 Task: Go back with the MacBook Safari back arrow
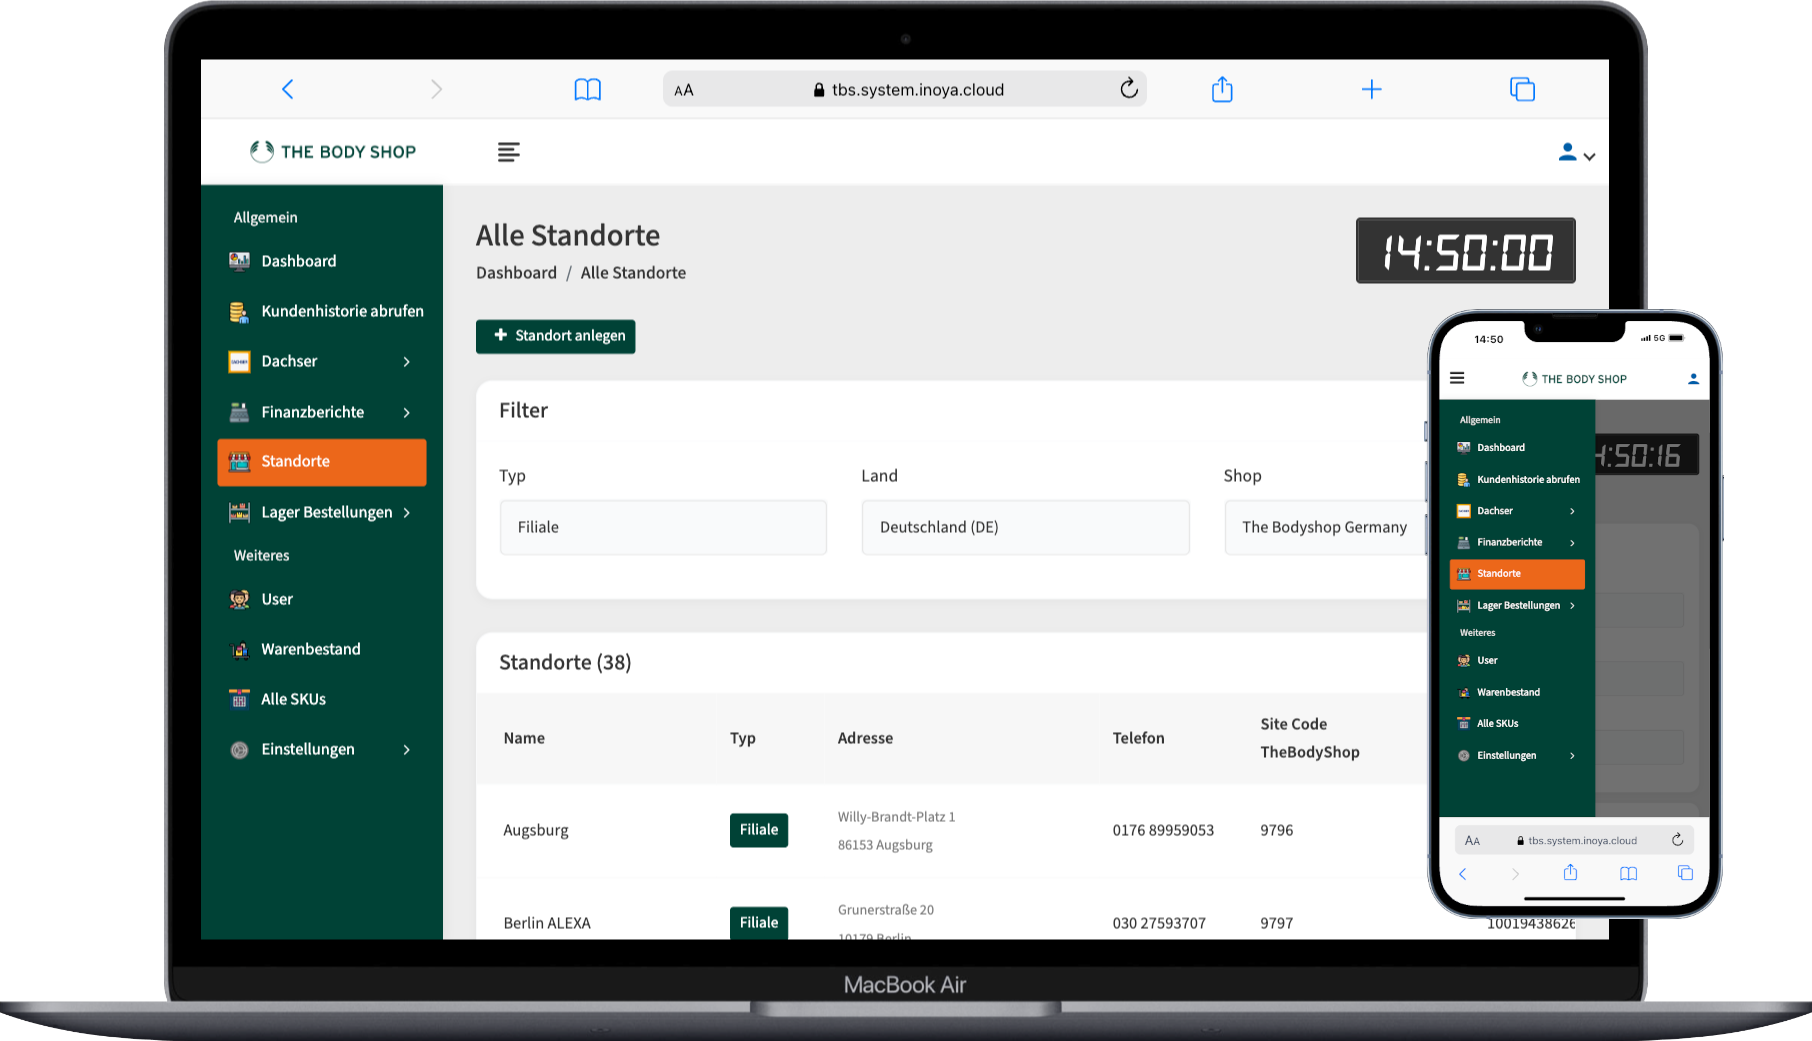(288, 89)
